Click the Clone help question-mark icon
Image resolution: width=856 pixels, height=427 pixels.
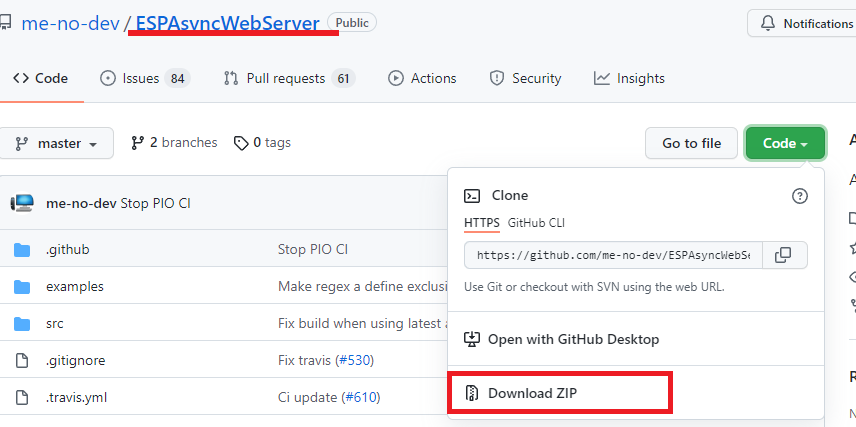pyautogui.click(x=800, y=195)
